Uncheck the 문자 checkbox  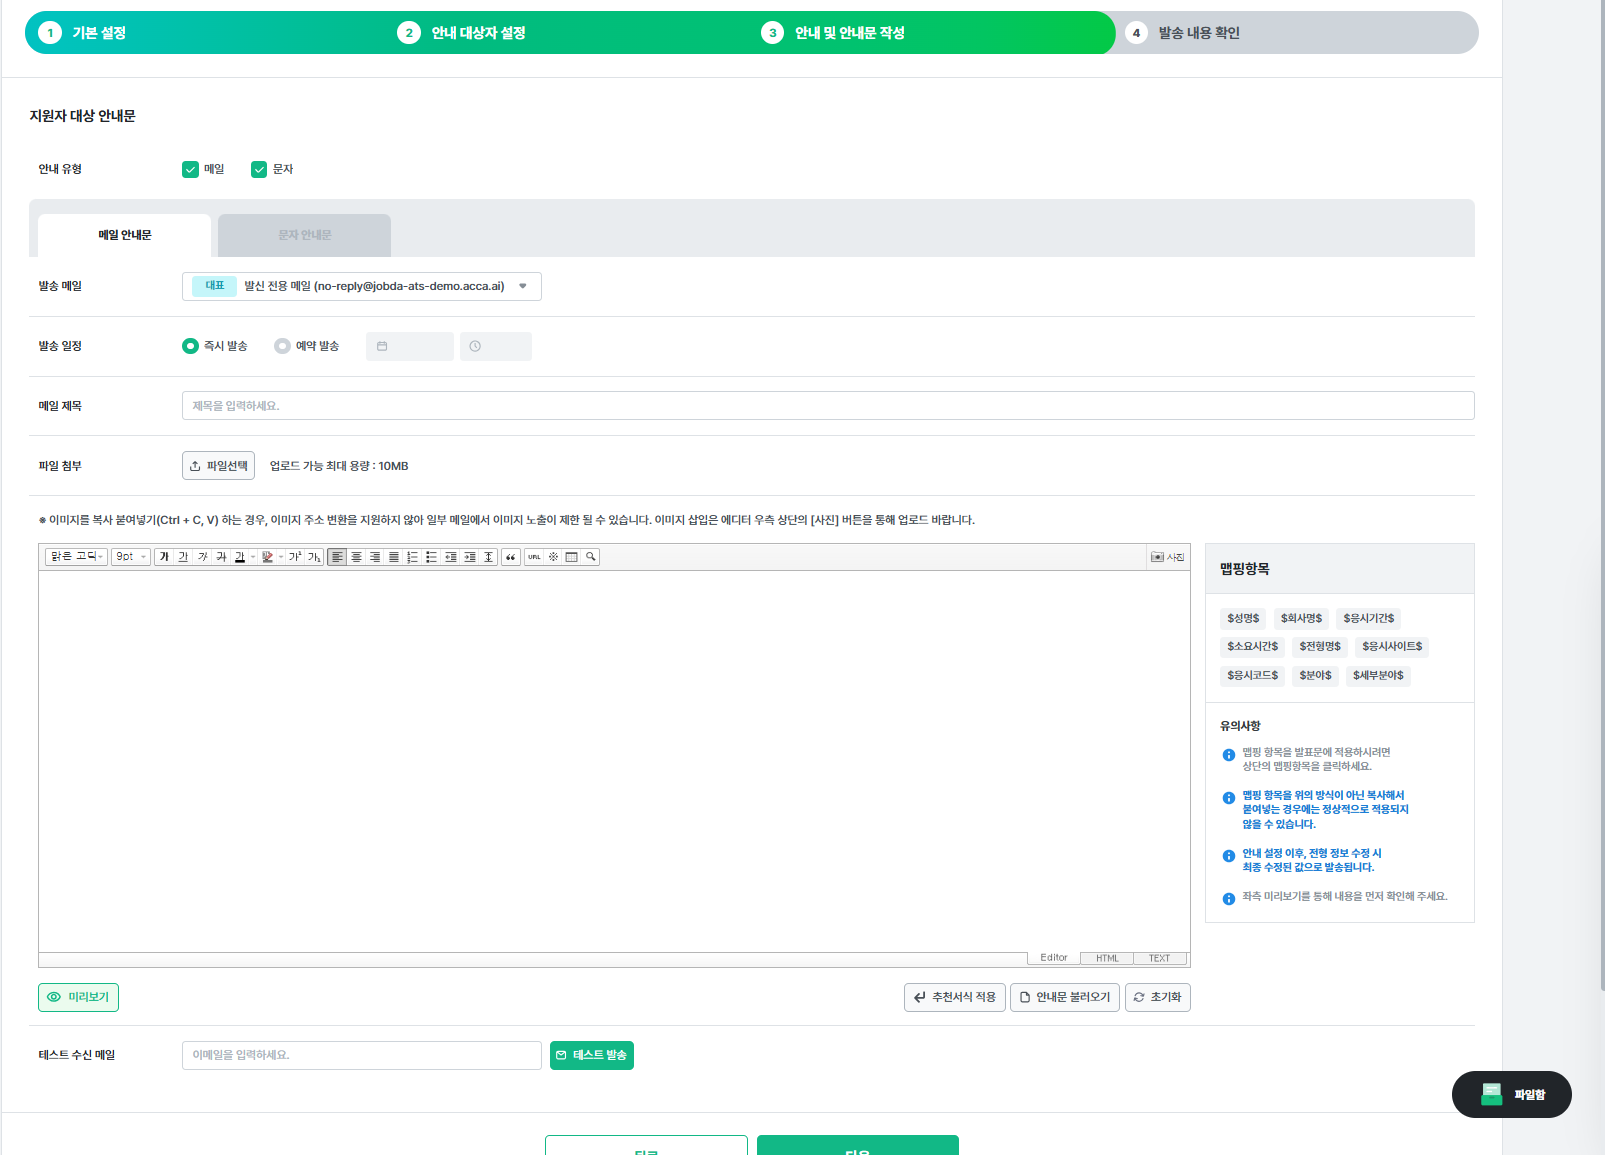[x=259, y=169]
